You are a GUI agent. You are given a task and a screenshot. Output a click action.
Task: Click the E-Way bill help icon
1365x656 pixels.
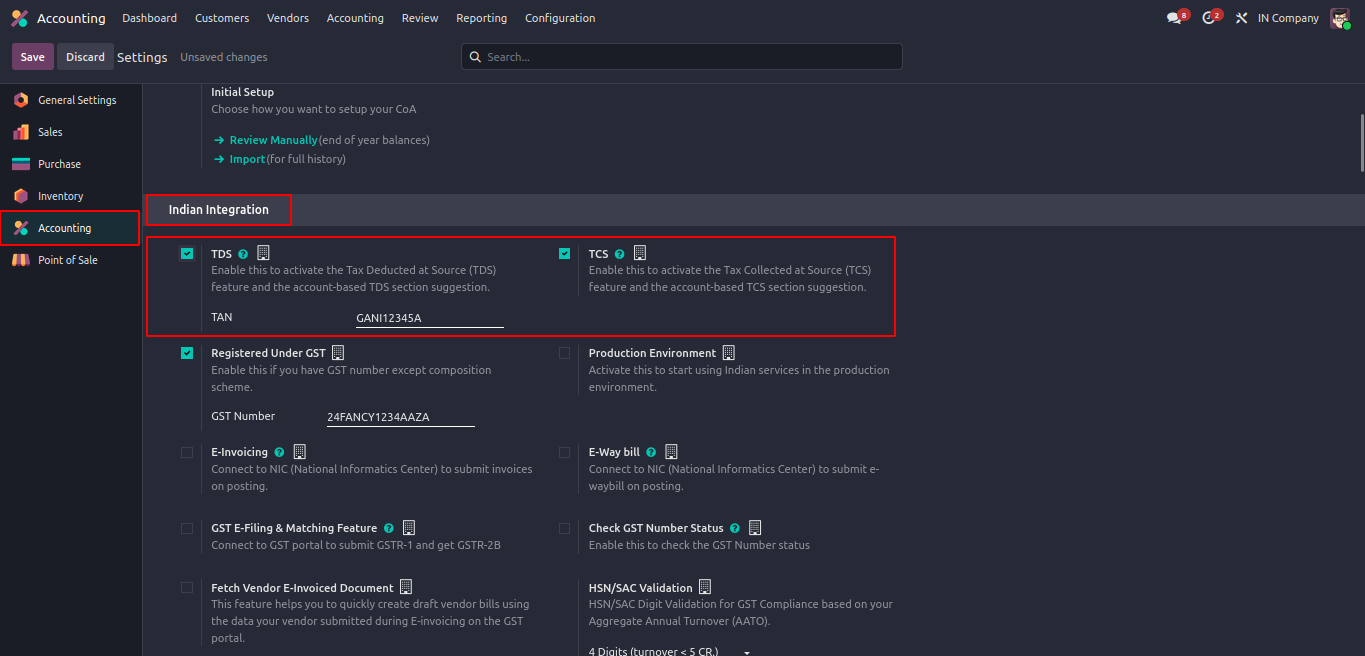(x=651, y=452)
